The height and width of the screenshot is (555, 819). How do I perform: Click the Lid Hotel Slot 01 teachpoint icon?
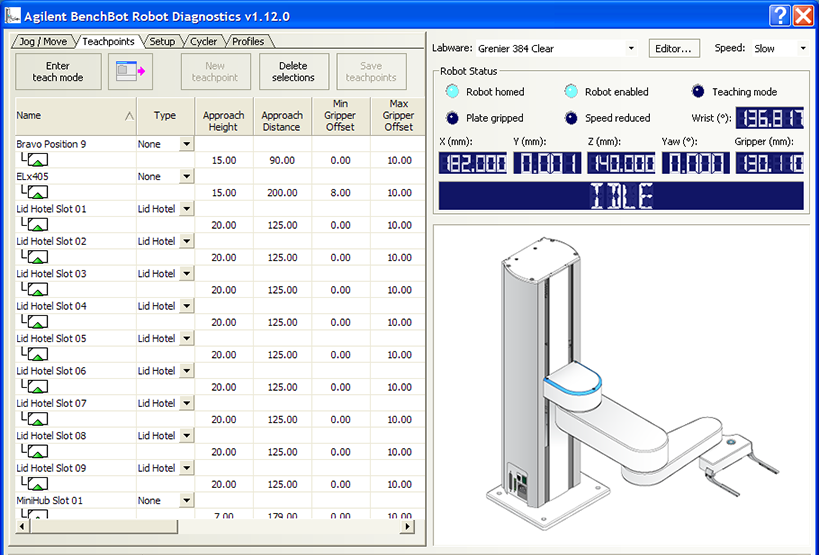pos(37,225)
